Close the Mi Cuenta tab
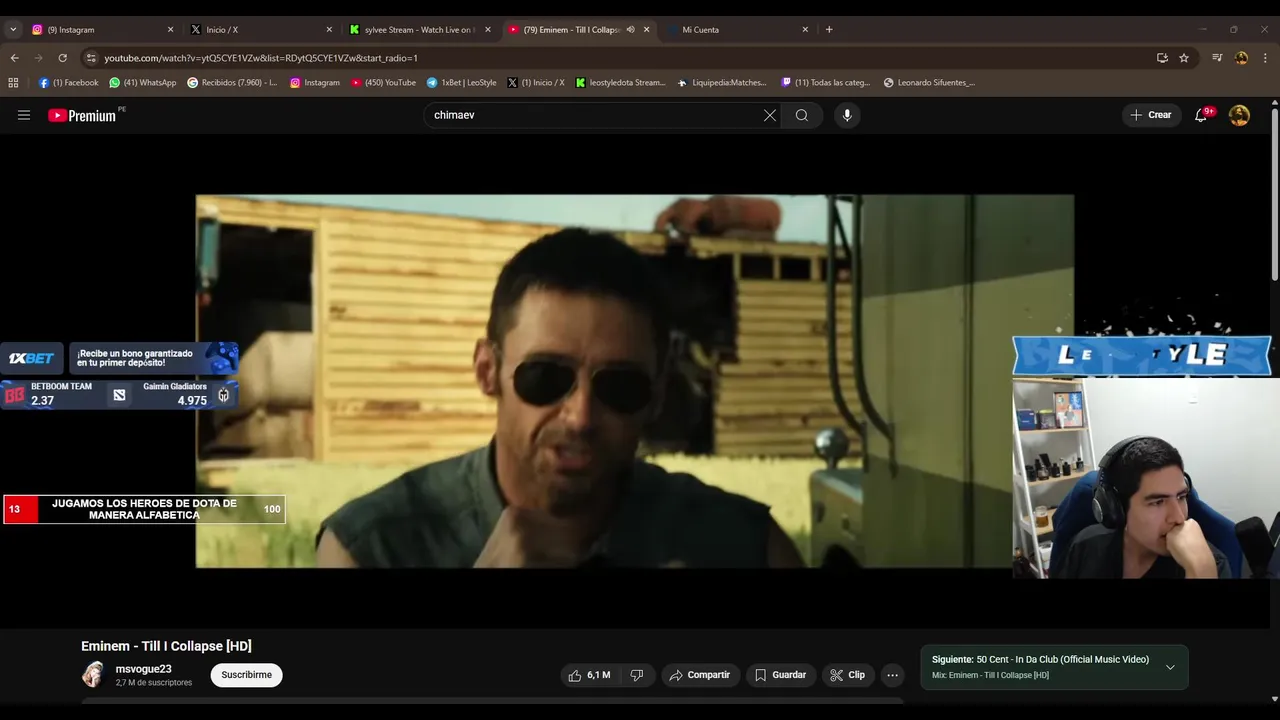This screenshot has height=720, width=1280. pos(805,30)
